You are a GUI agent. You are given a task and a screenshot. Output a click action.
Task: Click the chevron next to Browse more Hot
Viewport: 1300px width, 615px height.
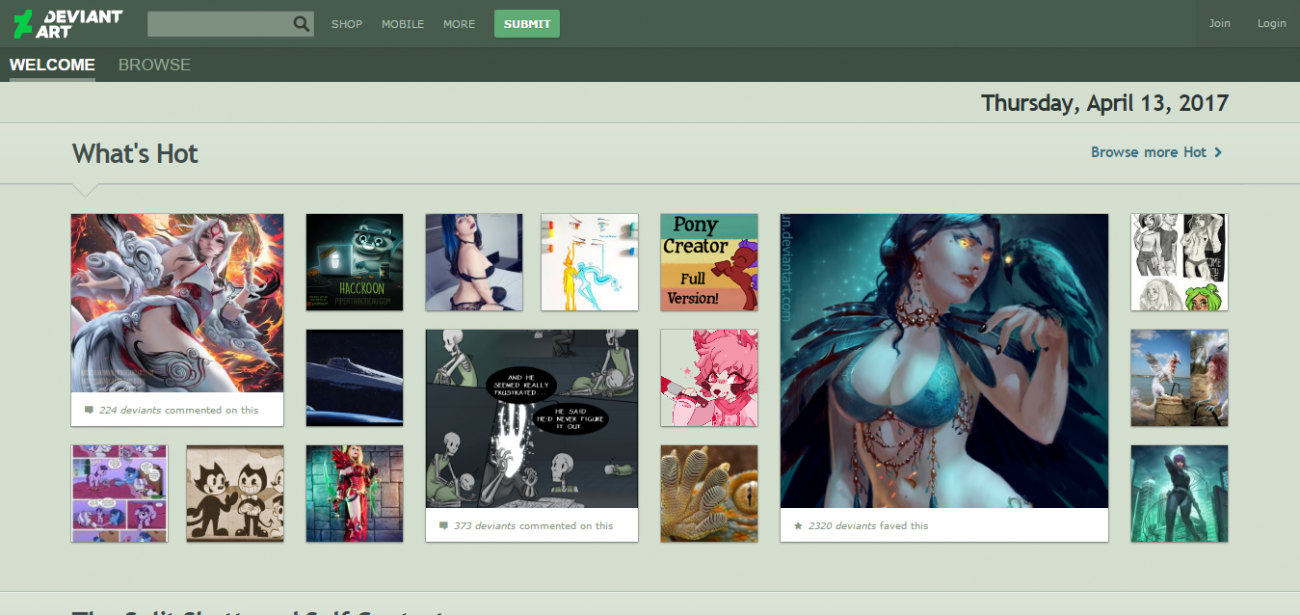[1219, 152]
